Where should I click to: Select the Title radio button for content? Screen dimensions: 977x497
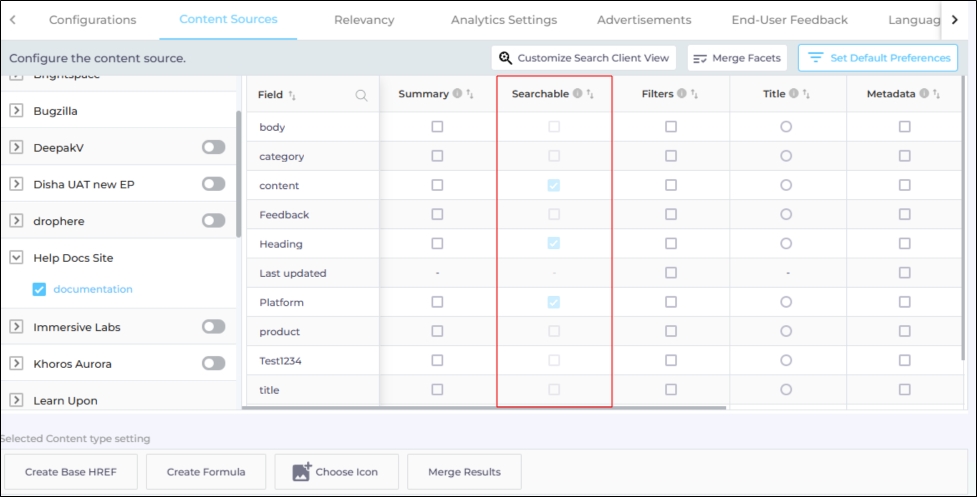(x=786, y=185)
